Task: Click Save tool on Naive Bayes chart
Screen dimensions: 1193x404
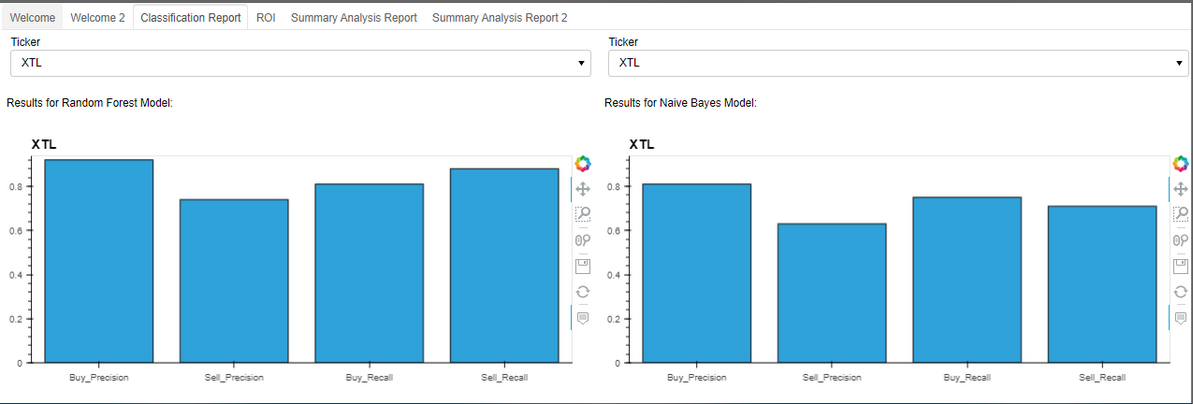Action: point(1180,266)
